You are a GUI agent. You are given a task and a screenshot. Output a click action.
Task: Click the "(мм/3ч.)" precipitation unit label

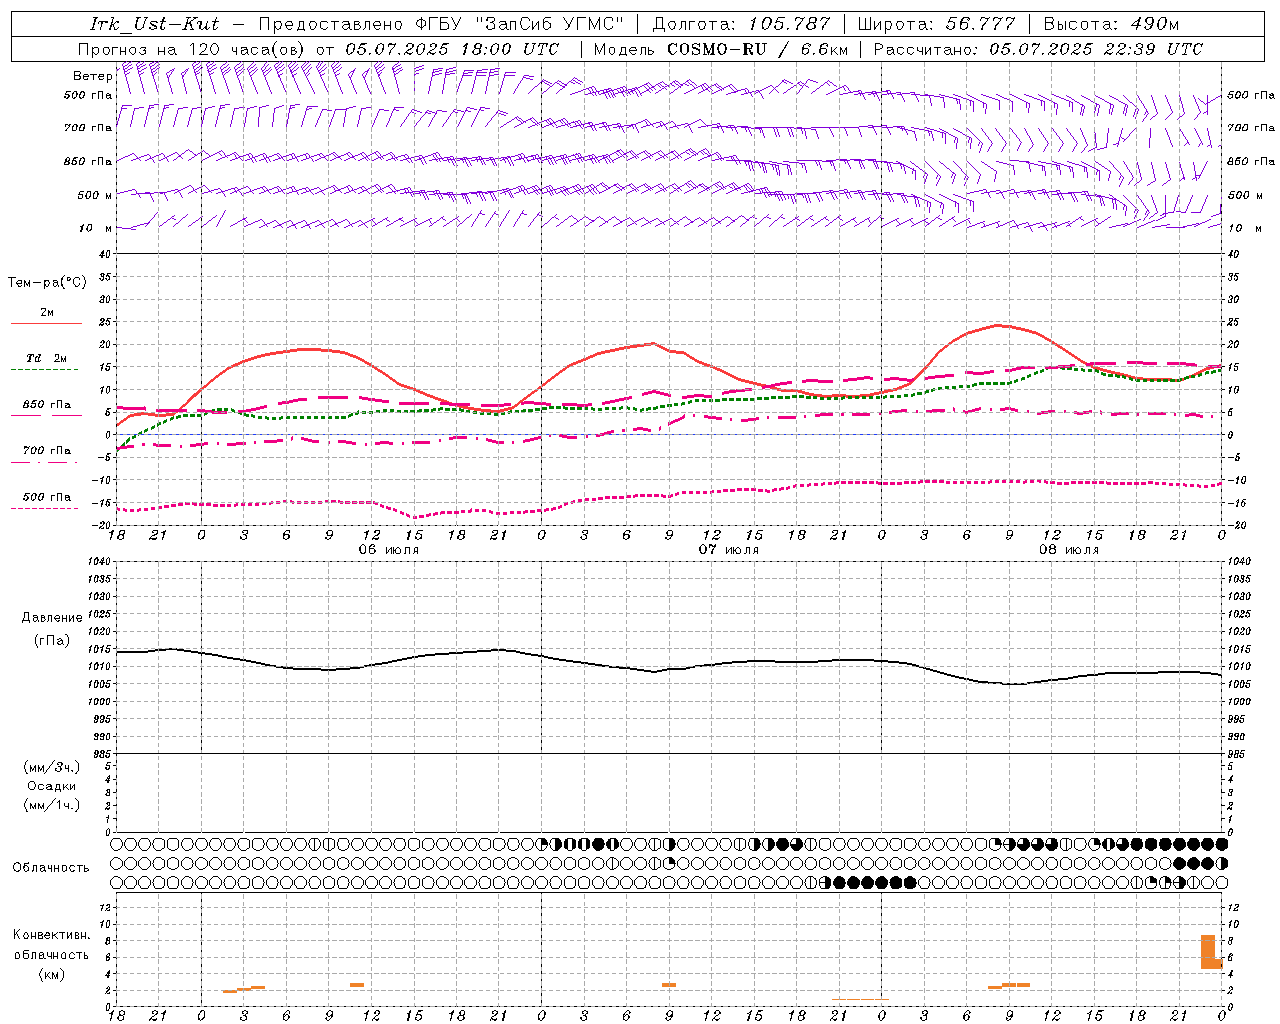(x=52, y=767)
